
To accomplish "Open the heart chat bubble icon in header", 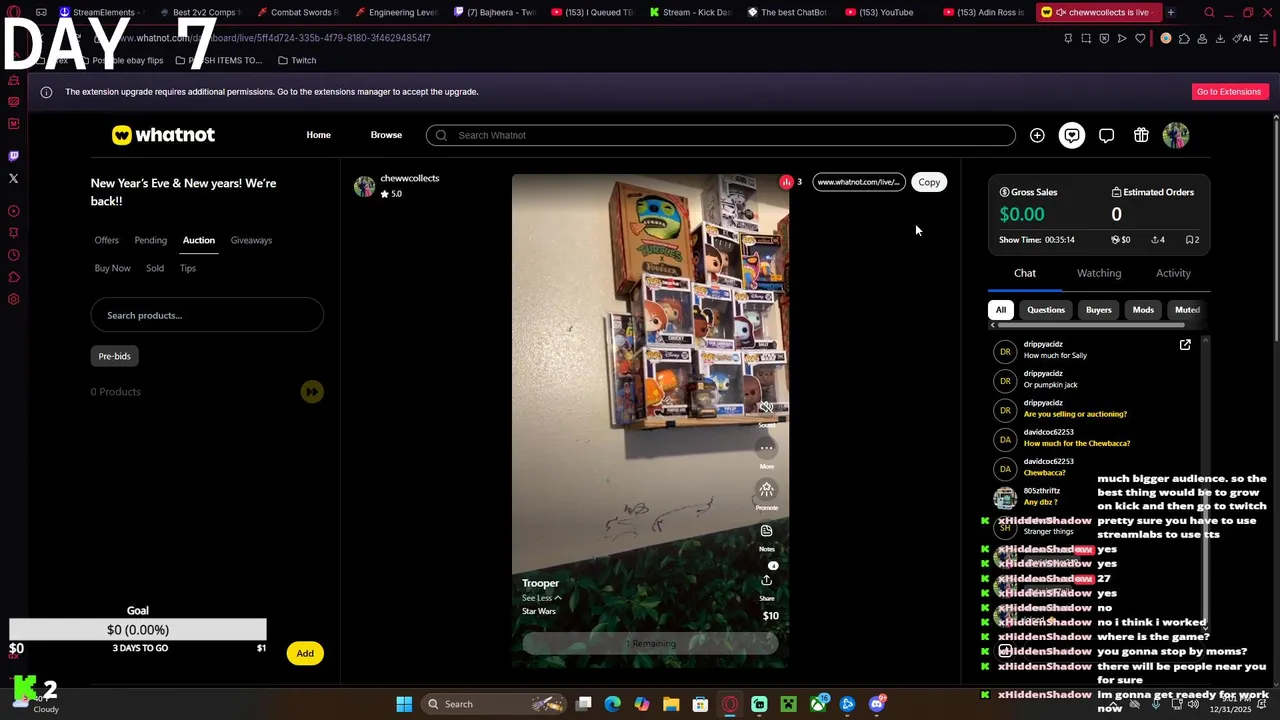I will (1072, 135).
